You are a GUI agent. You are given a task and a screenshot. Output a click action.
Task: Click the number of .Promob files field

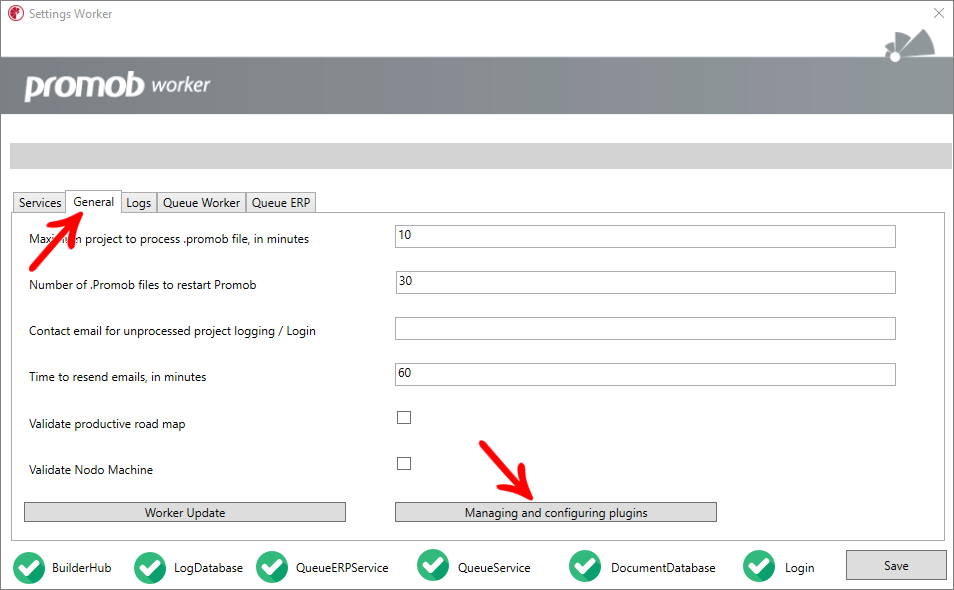(646, 282)
